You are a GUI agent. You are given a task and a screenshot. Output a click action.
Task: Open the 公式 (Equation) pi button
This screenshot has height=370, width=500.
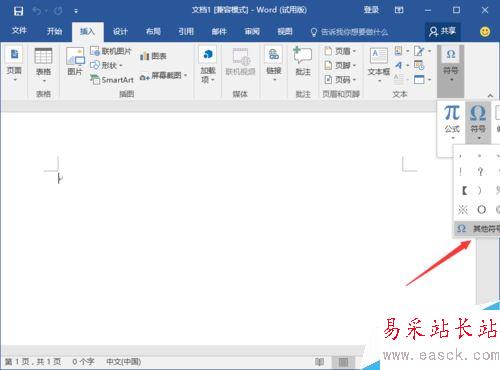tap(452, 122)
